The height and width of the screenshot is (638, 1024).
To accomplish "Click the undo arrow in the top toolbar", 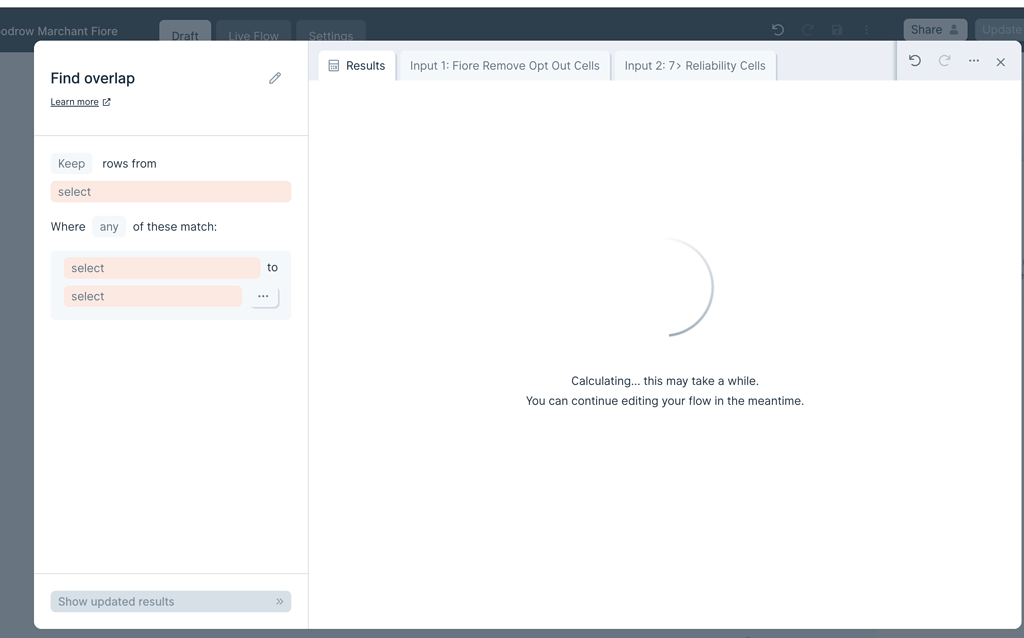I will 777,30.
